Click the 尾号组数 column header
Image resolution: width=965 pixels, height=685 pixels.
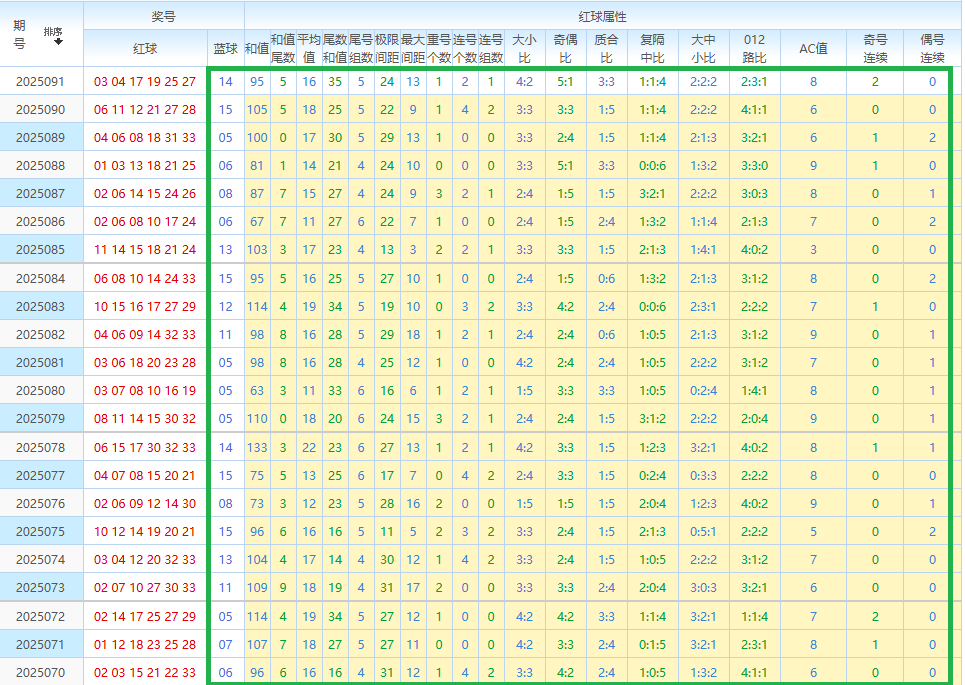[x=361, y=49]
